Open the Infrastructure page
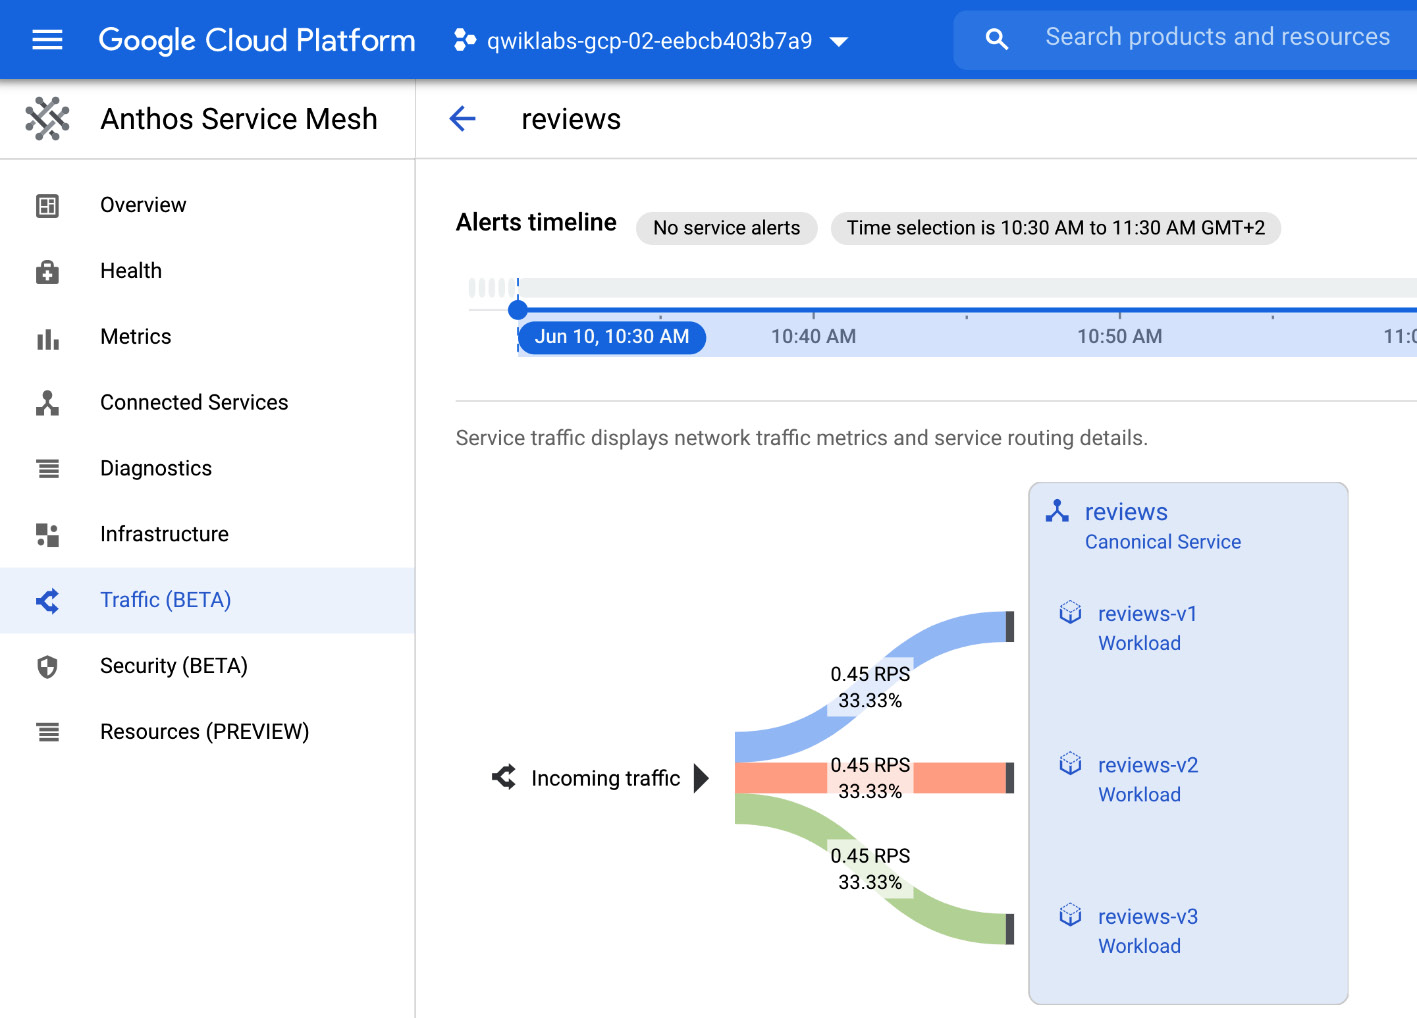Viewport: 1417px width, 1018px height. click(x=164, y=534)
